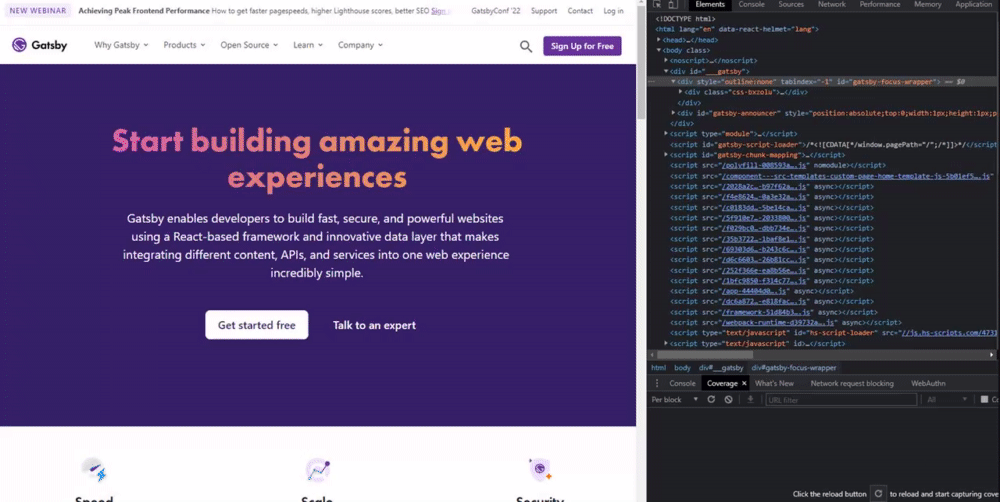Click the Log in link
Screen dimensions: 1000x502
click(614, 11)
